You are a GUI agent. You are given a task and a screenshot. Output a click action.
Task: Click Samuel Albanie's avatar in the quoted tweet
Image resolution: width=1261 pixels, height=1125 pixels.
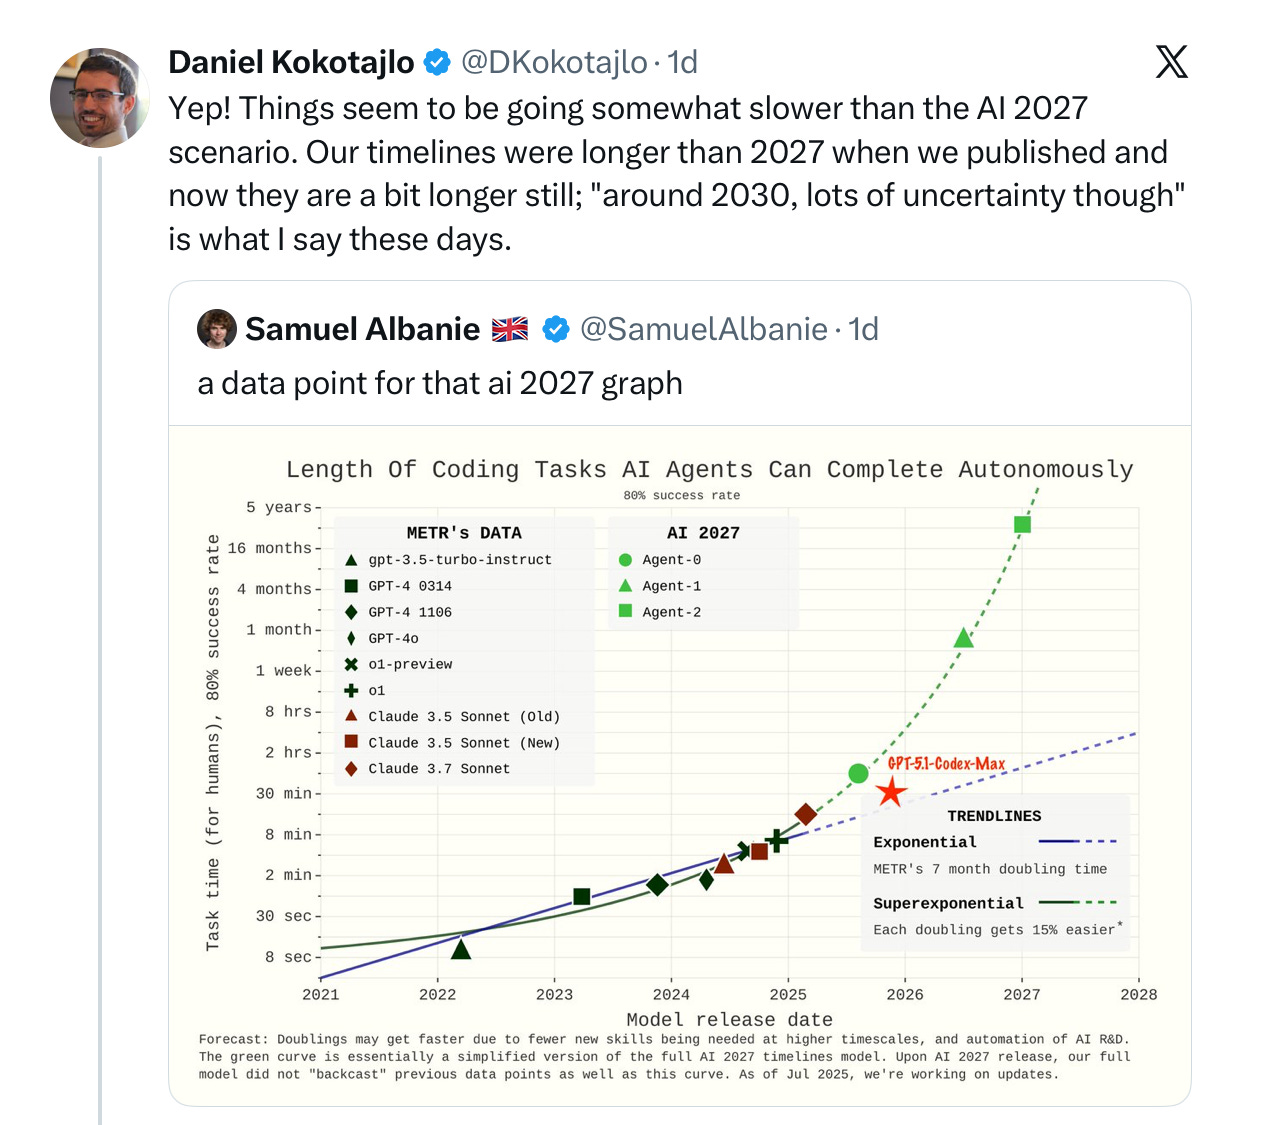(x=217, y=329)
